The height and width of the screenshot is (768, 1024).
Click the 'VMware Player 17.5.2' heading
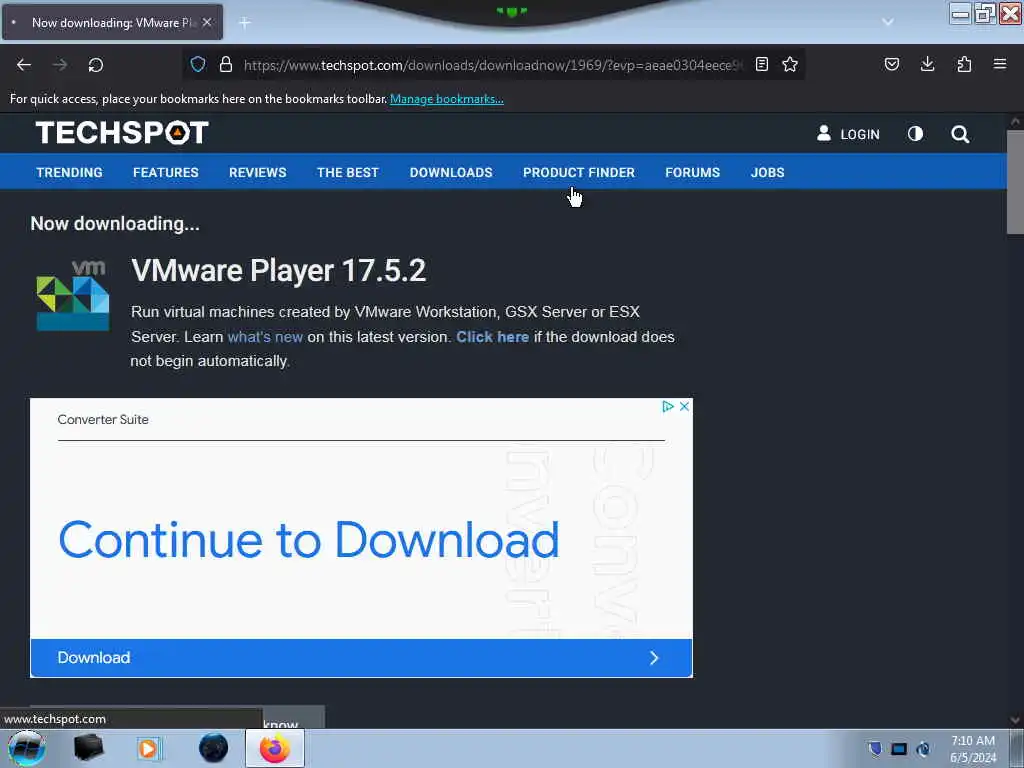click(x=279, y=270)
